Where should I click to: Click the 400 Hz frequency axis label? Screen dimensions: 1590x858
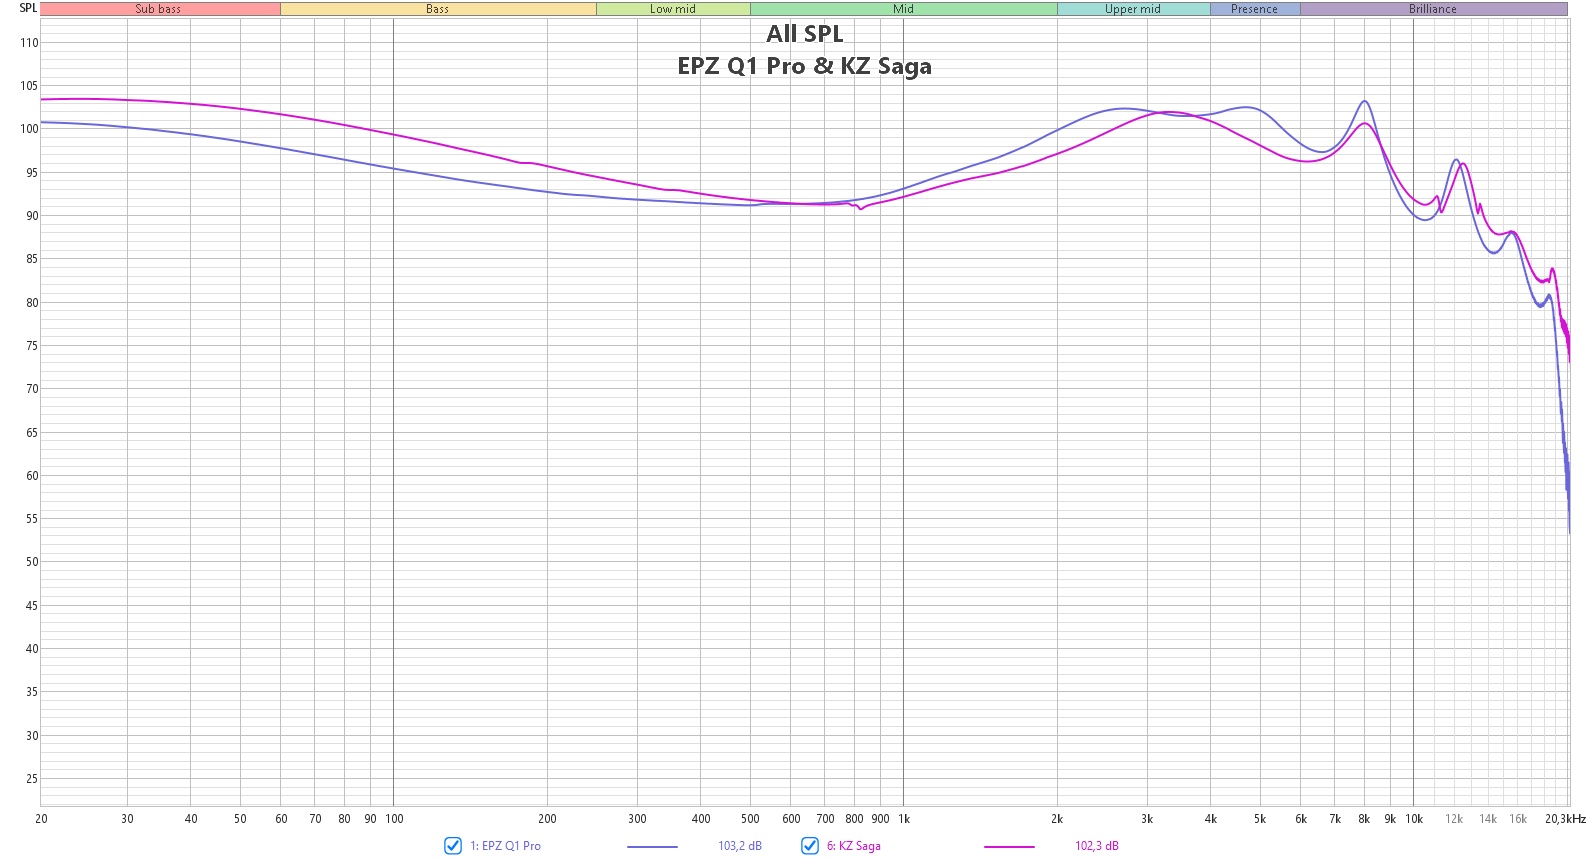coord(701,819)
